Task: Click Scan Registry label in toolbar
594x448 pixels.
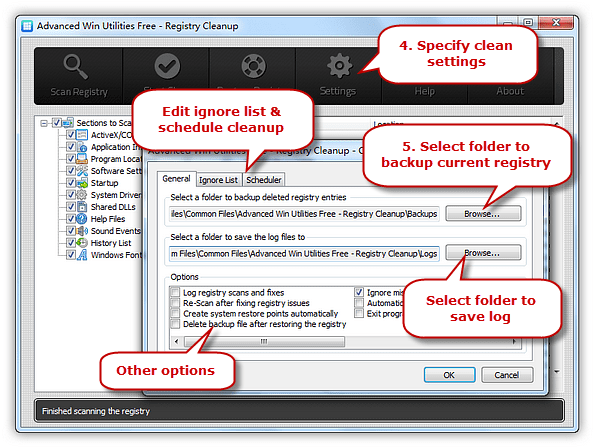Action: 79,92
